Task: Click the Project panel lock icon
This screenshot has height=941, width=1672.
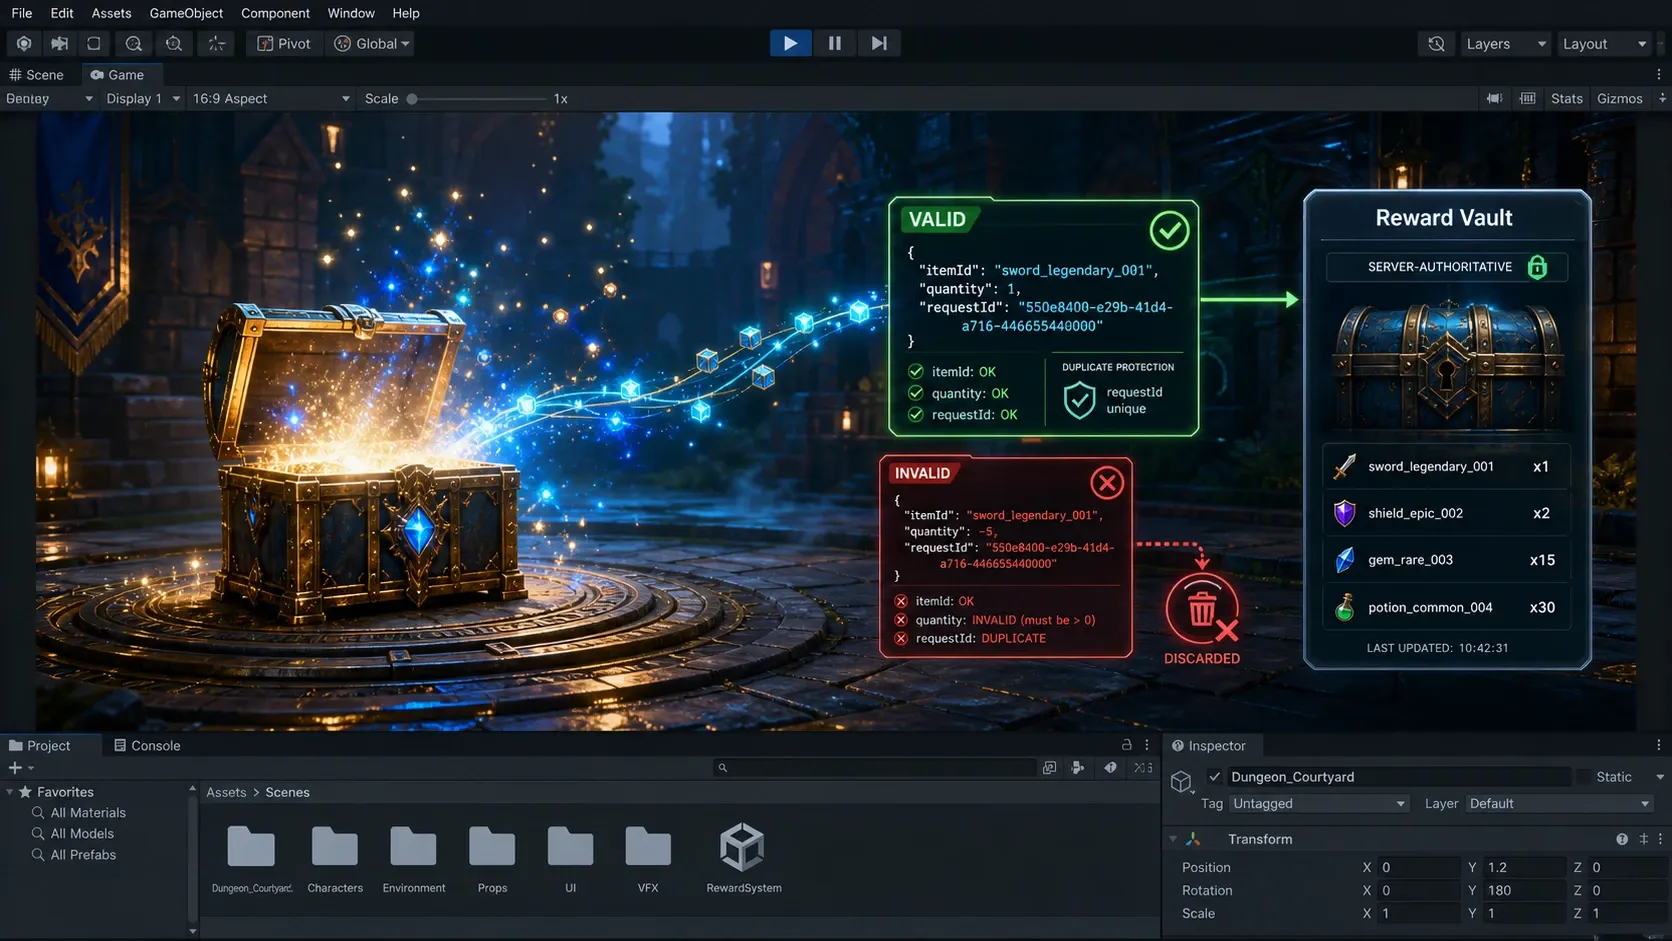Action: (1127, 745)
